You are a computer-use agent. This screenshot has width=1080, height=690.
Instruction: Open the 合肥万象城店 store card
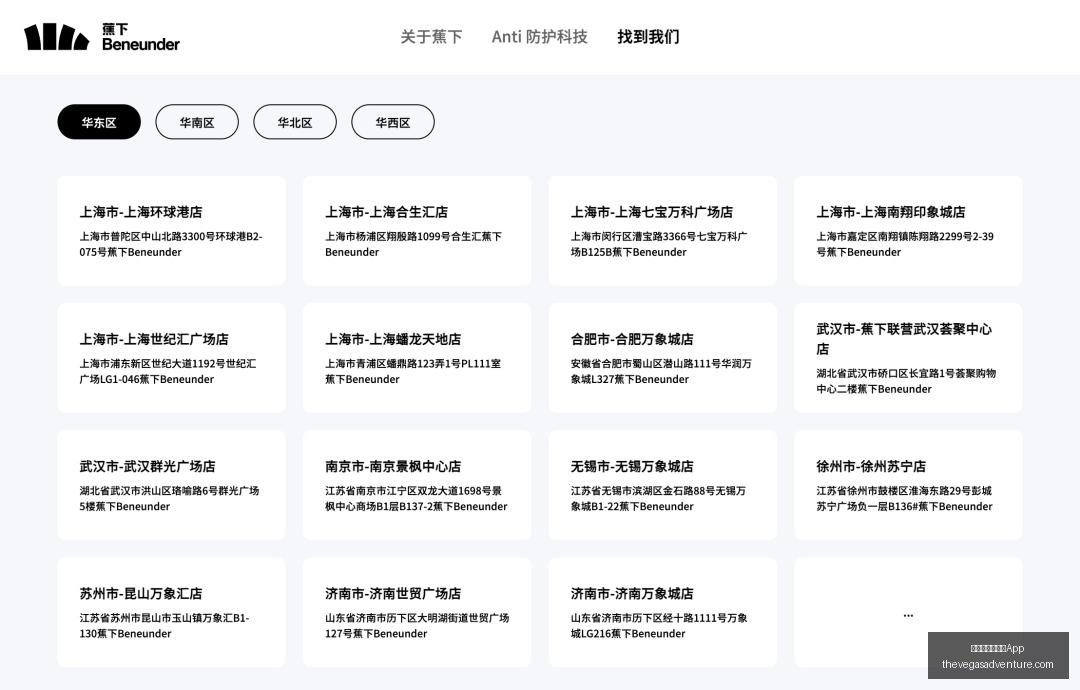[x=663, y=358]
